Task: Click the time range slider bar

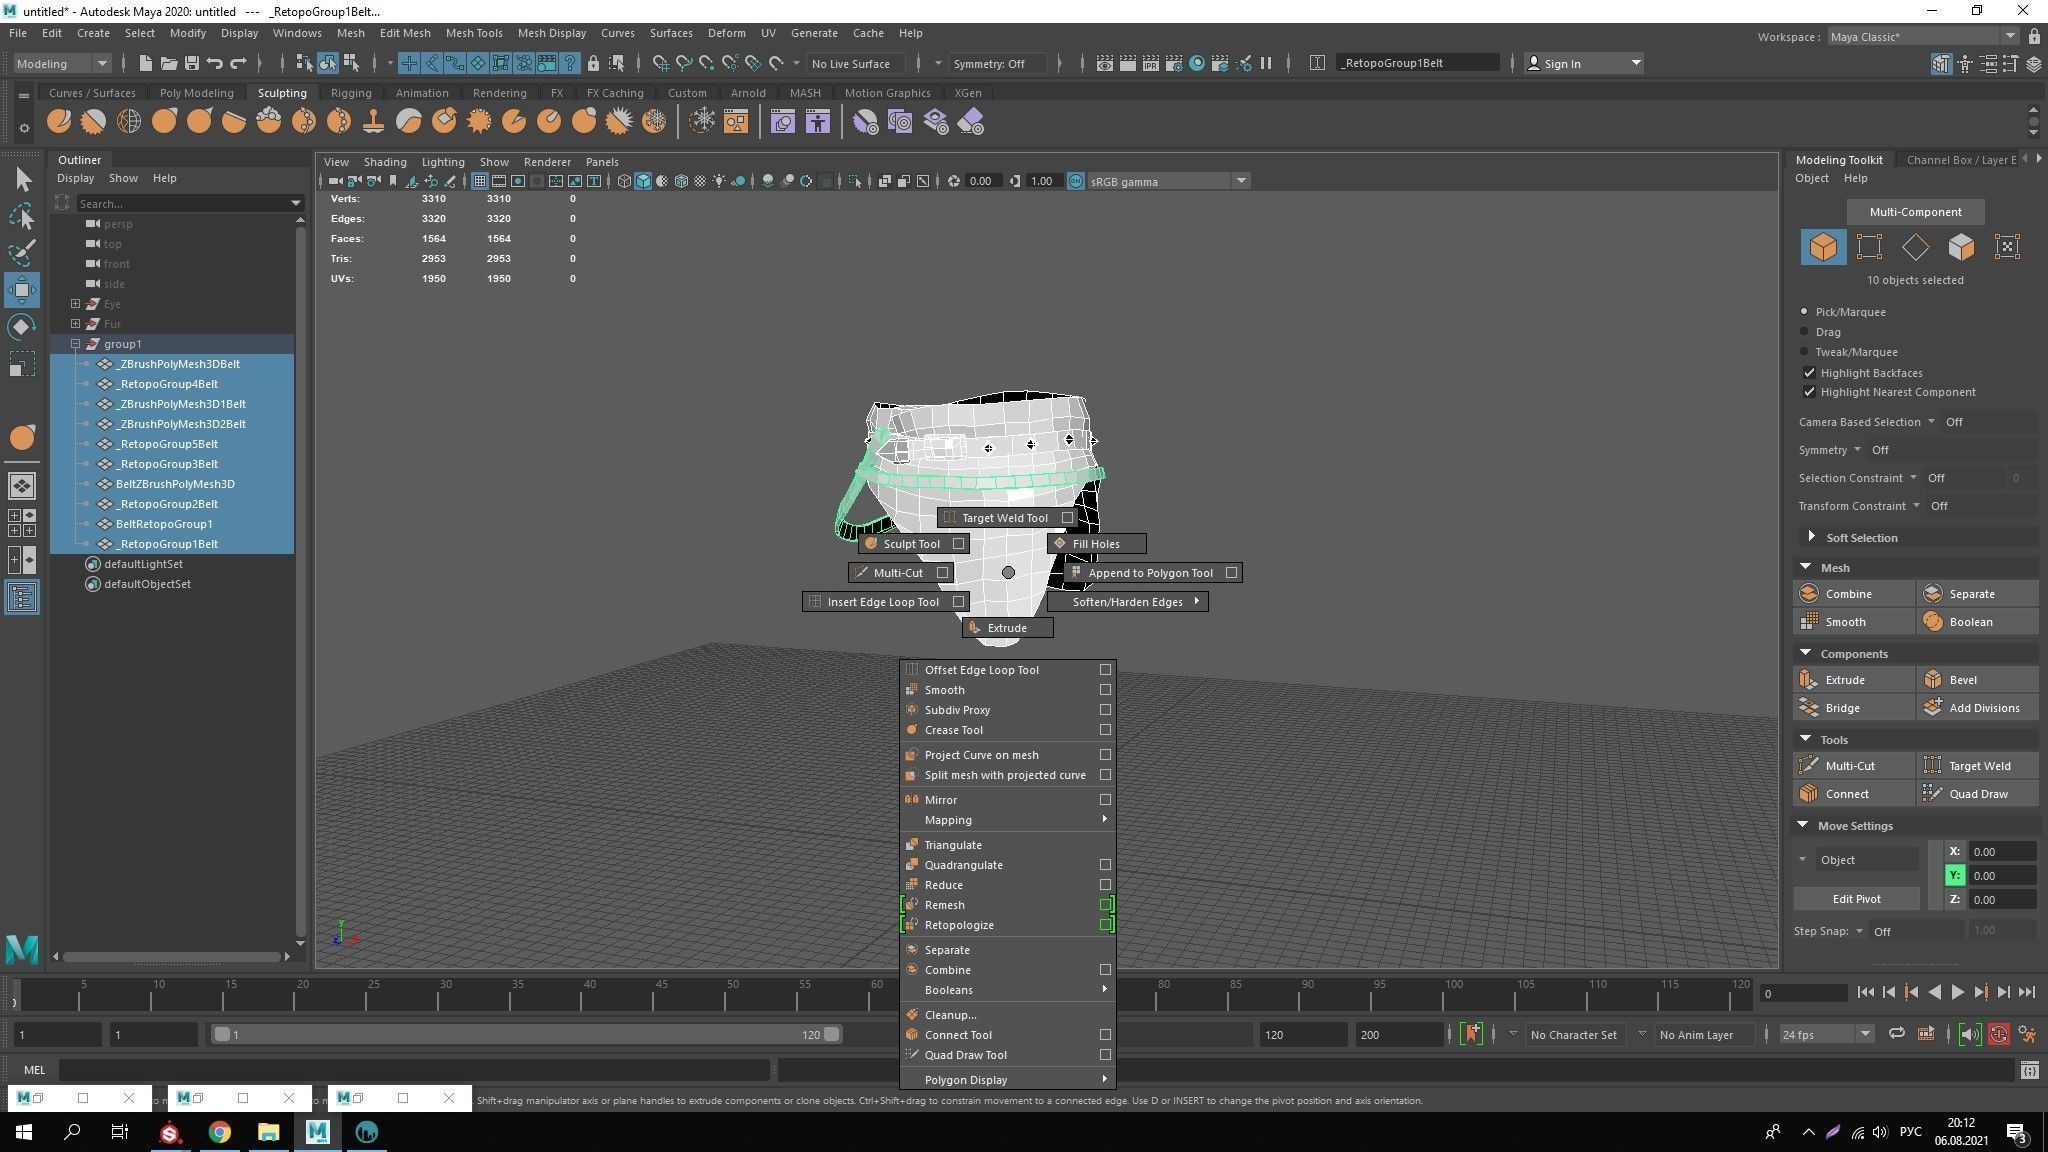Action: click(x=525, y=1035)
